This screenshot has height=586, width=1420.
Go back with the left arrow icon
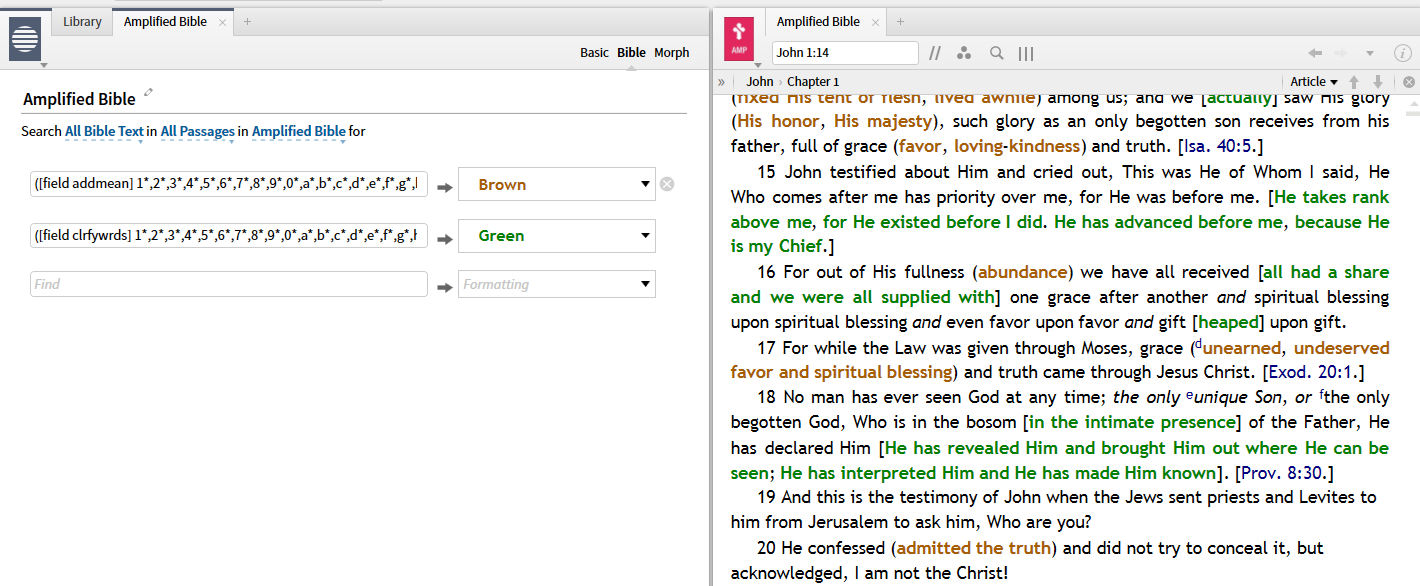point(1315,53)
